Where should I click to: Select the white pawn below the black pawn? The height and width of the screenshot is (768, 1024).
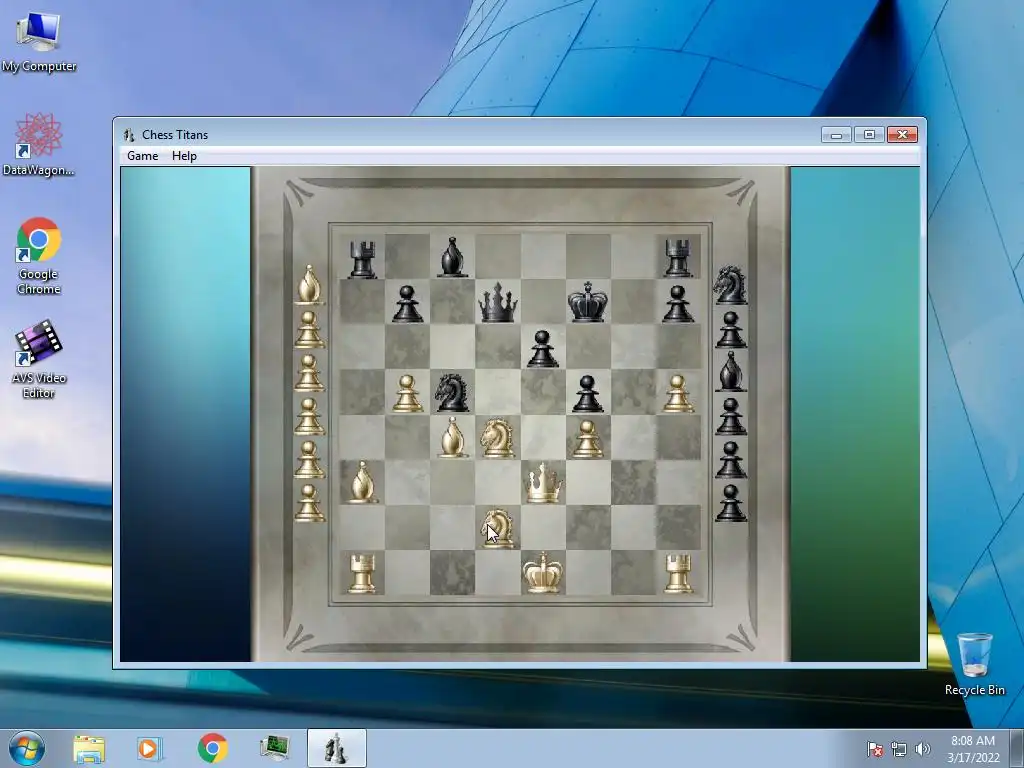click(x=588, y=439)
